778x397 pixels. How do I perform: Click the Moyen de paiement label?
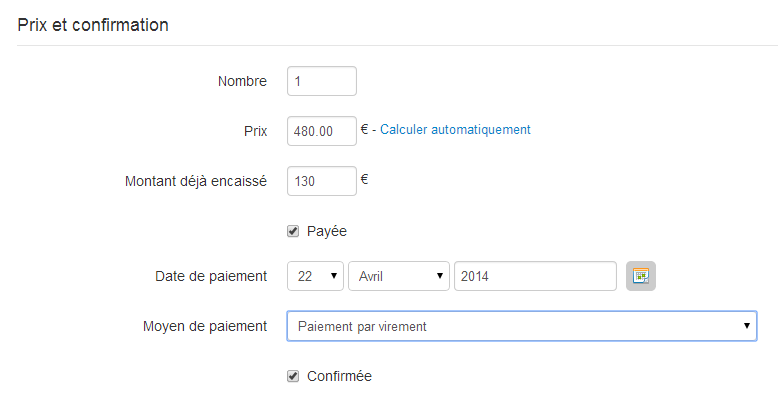coord(205,326)
